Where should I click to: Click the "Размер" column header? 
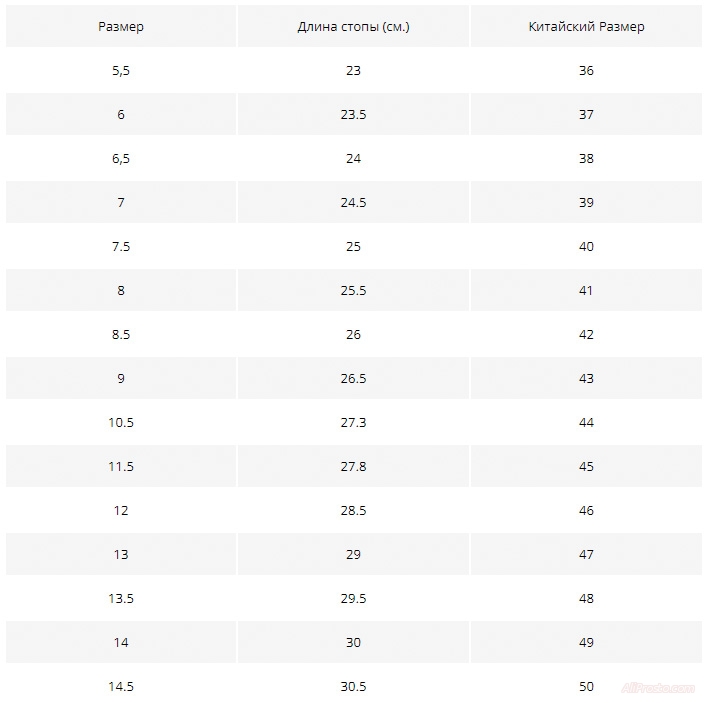click(121, 27)
